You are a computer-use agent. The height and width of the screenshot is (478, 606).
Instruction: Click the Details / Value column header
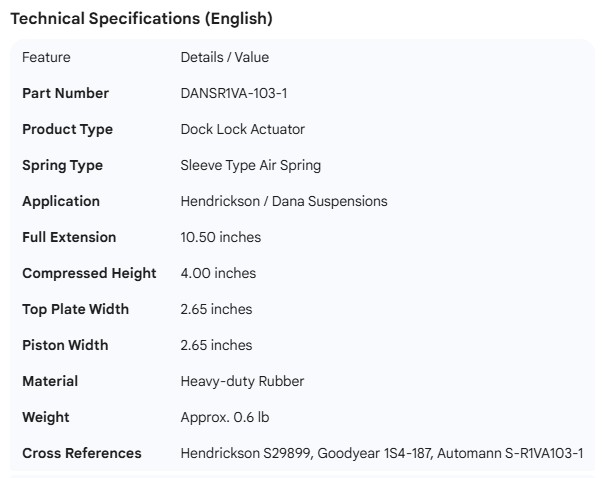tap(224, 57)
